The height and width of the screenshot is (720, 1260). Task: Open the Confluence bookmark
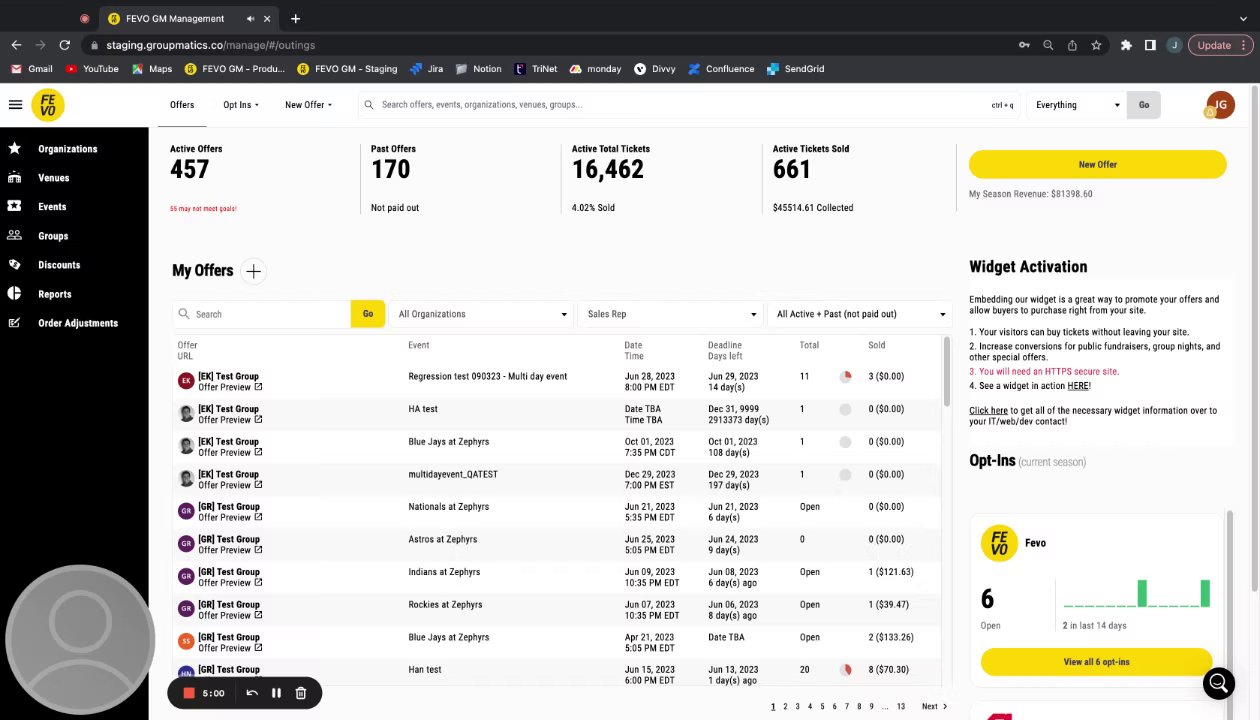(720, 69)
